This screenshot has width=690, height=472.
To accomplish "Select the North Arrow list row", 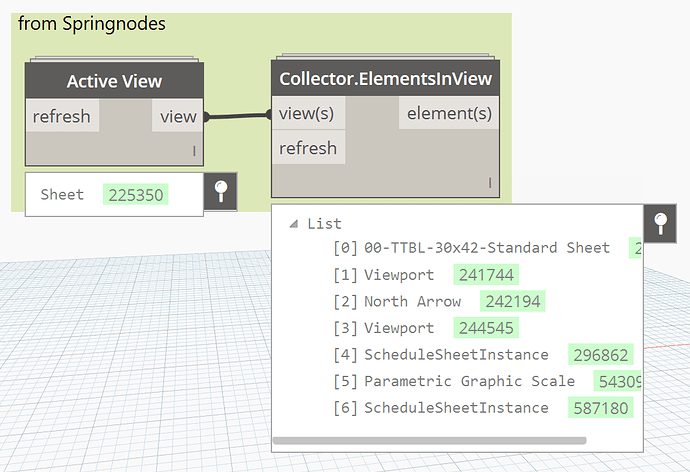I will pos(439,301).
